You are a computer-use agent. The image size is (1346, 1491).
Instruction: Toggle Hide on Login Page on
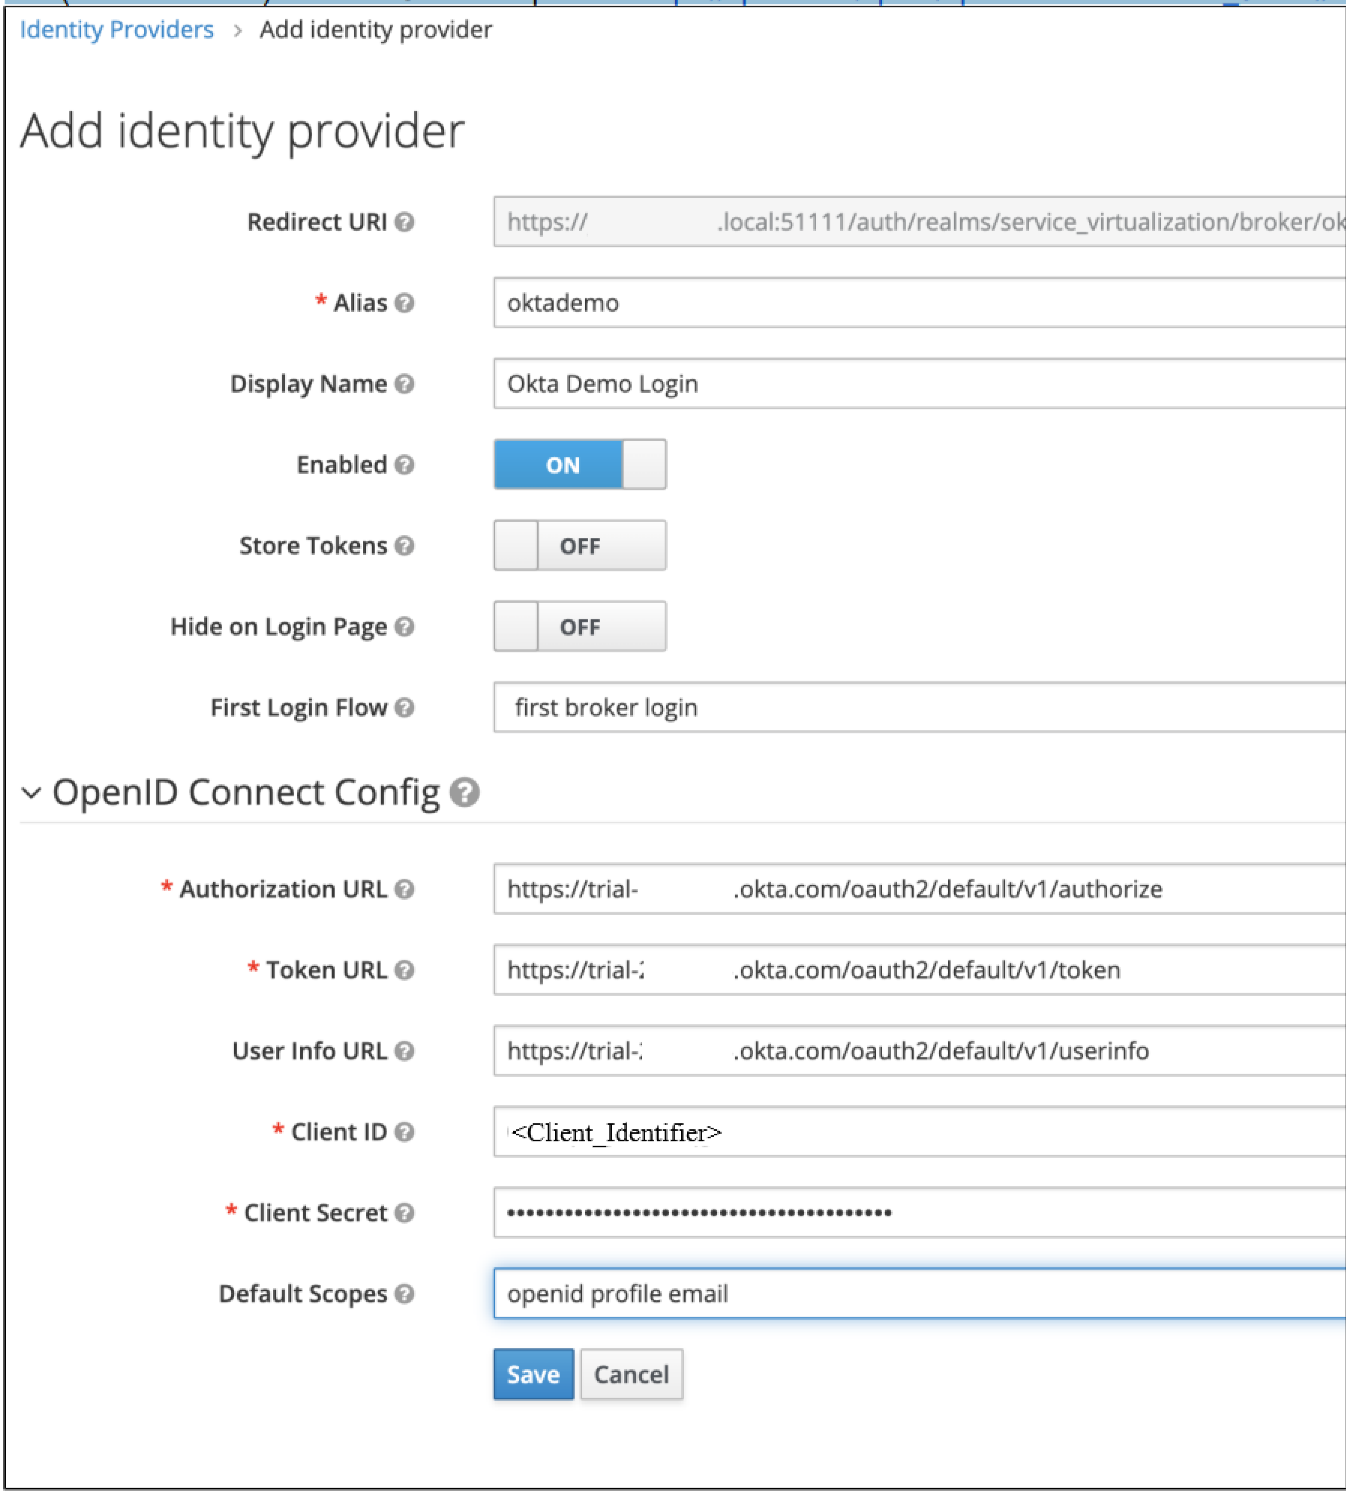click(x=580, y=627)
